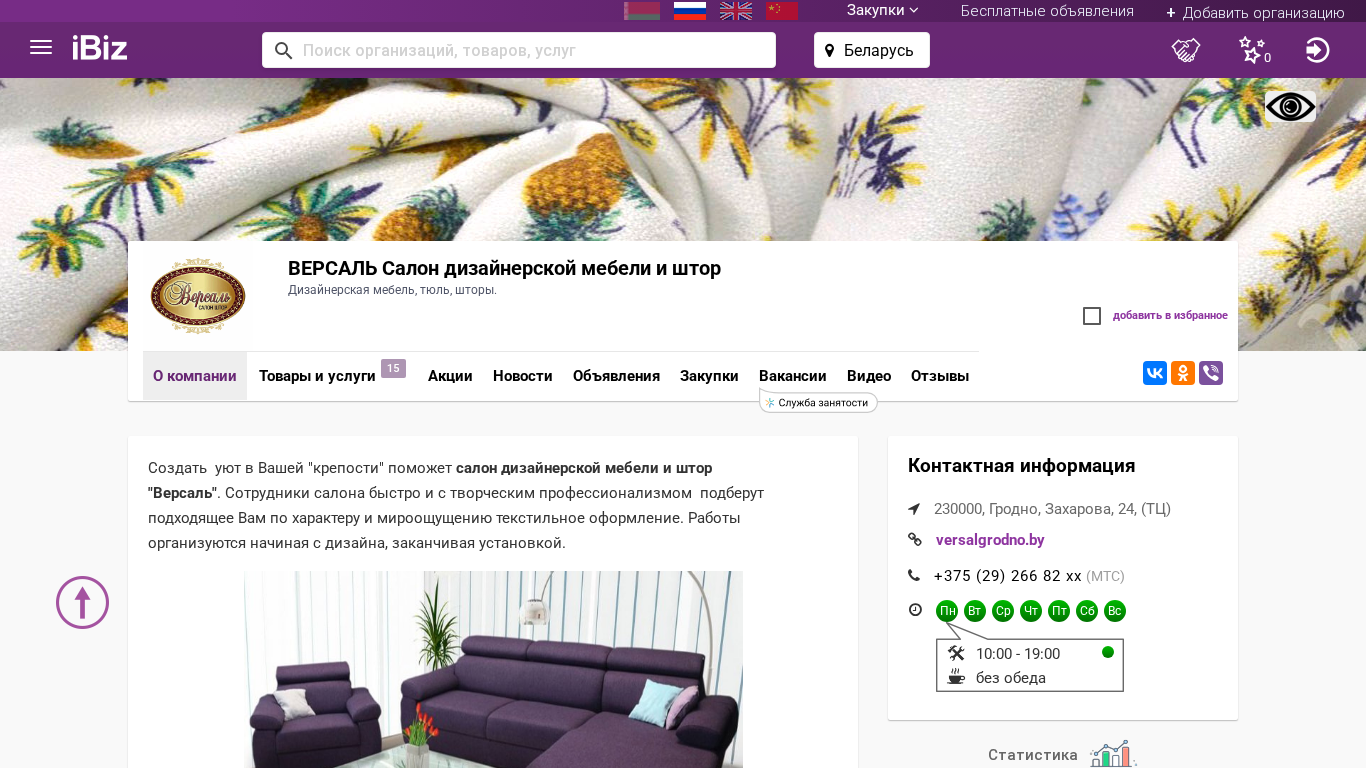
Task: Click the handshake icon in the header
Action: coord(1186,50)
